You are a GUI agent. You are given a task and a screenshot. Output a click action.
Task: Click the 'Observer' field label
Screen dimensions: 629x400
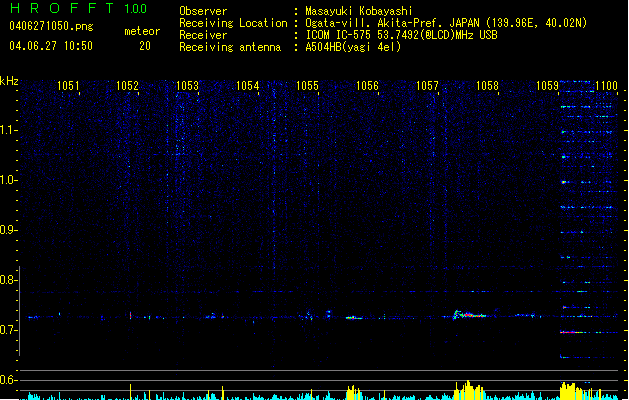203,11
